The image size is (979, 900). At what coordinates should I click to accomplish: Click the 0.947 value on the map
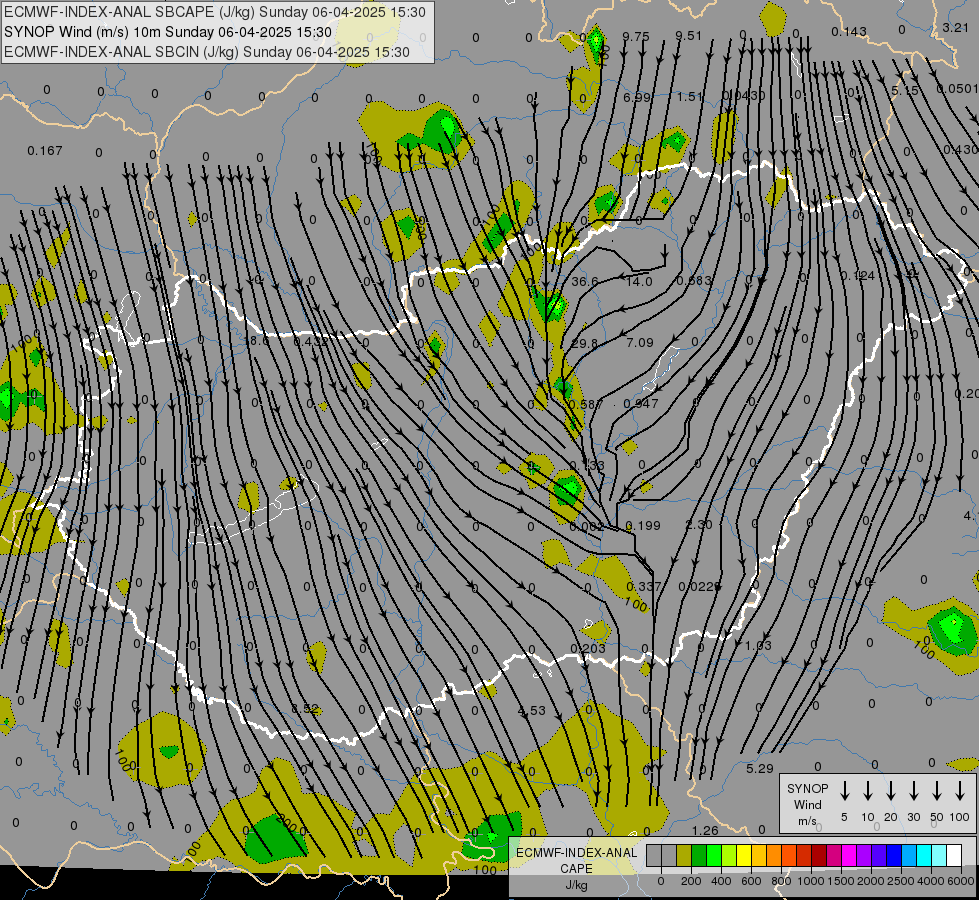click(641, 403)
